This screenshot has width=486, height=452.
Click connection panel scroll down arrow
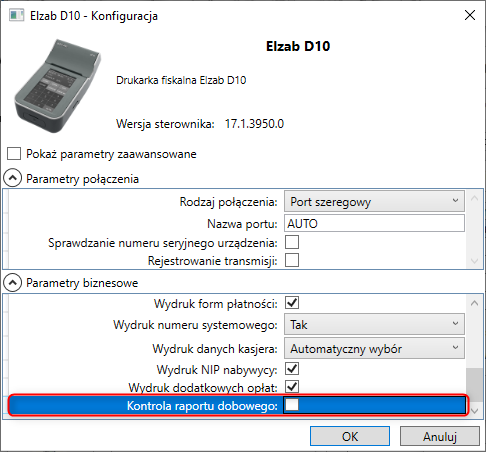(475, 261)
